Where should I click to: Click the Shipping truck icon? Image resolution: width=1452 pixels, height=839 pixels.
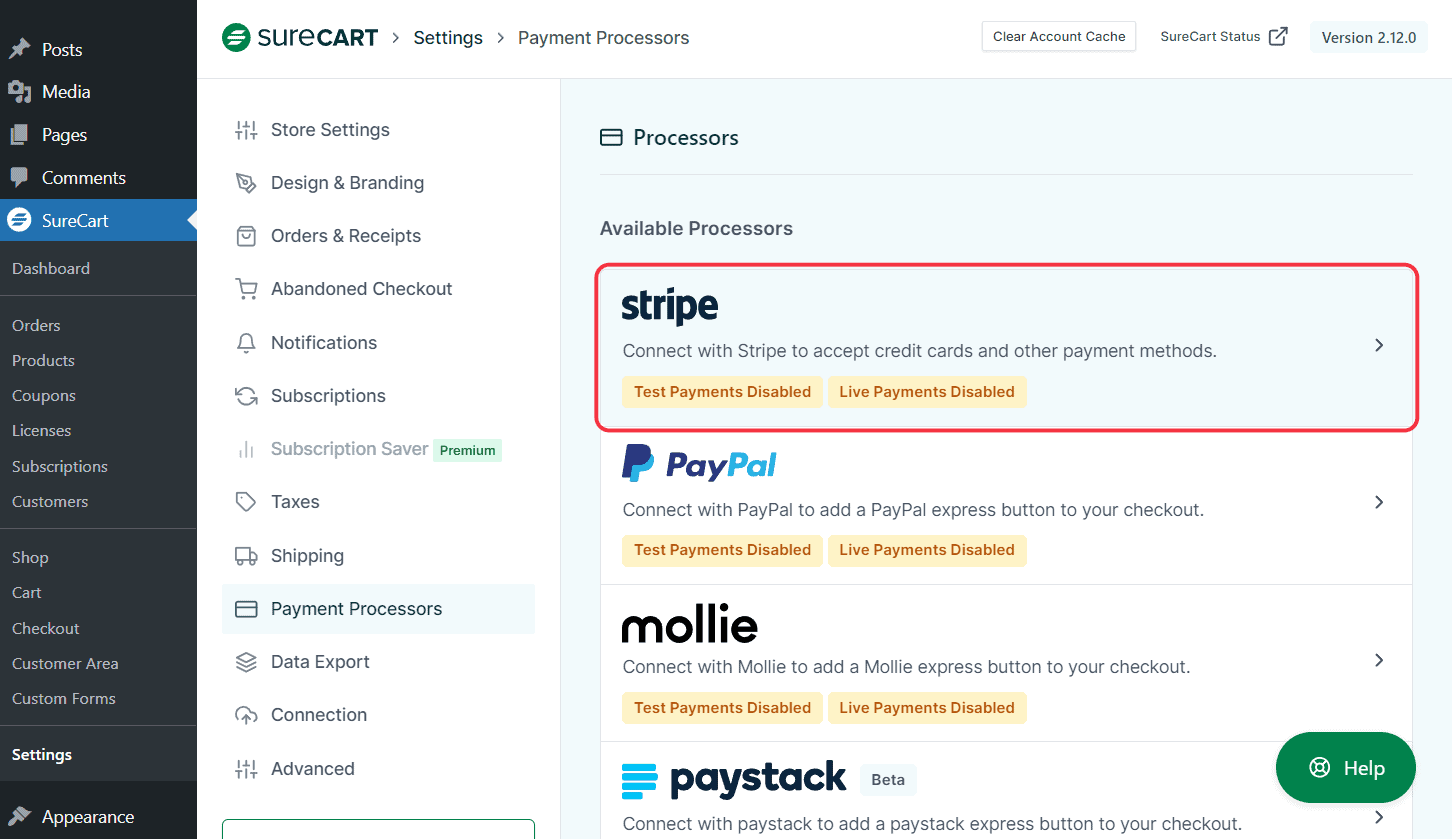pos(246,556)
